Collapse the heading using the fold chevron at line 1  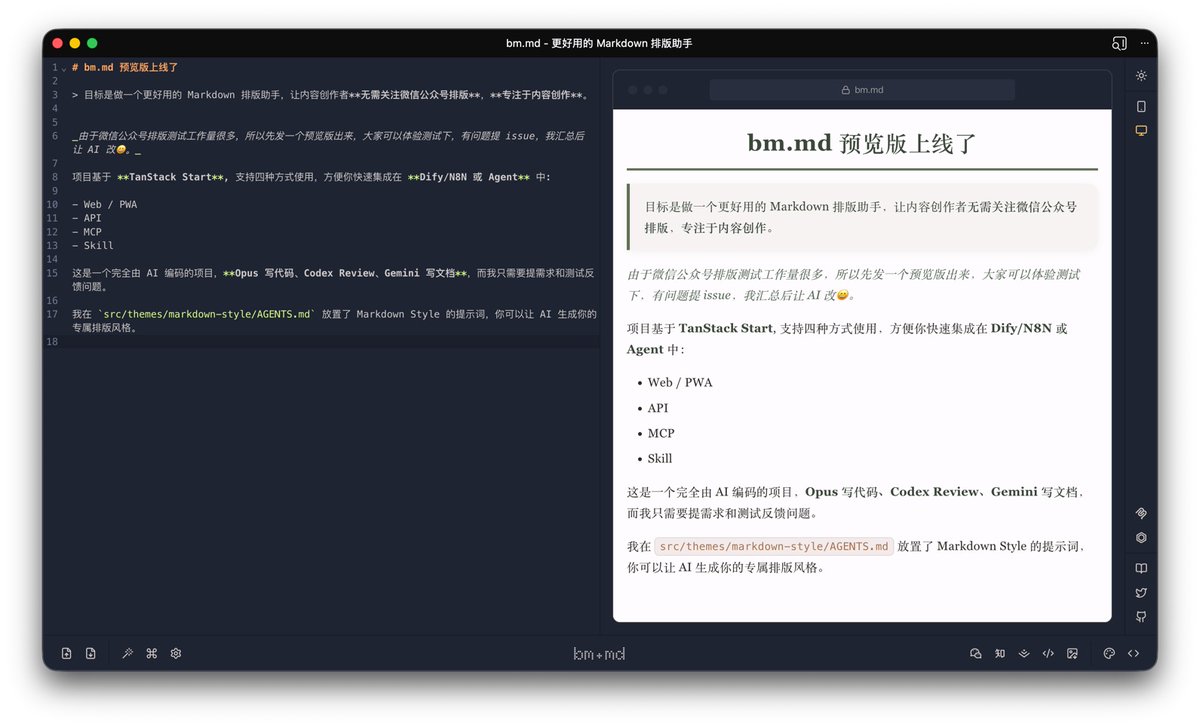click(x=62, y=66)
